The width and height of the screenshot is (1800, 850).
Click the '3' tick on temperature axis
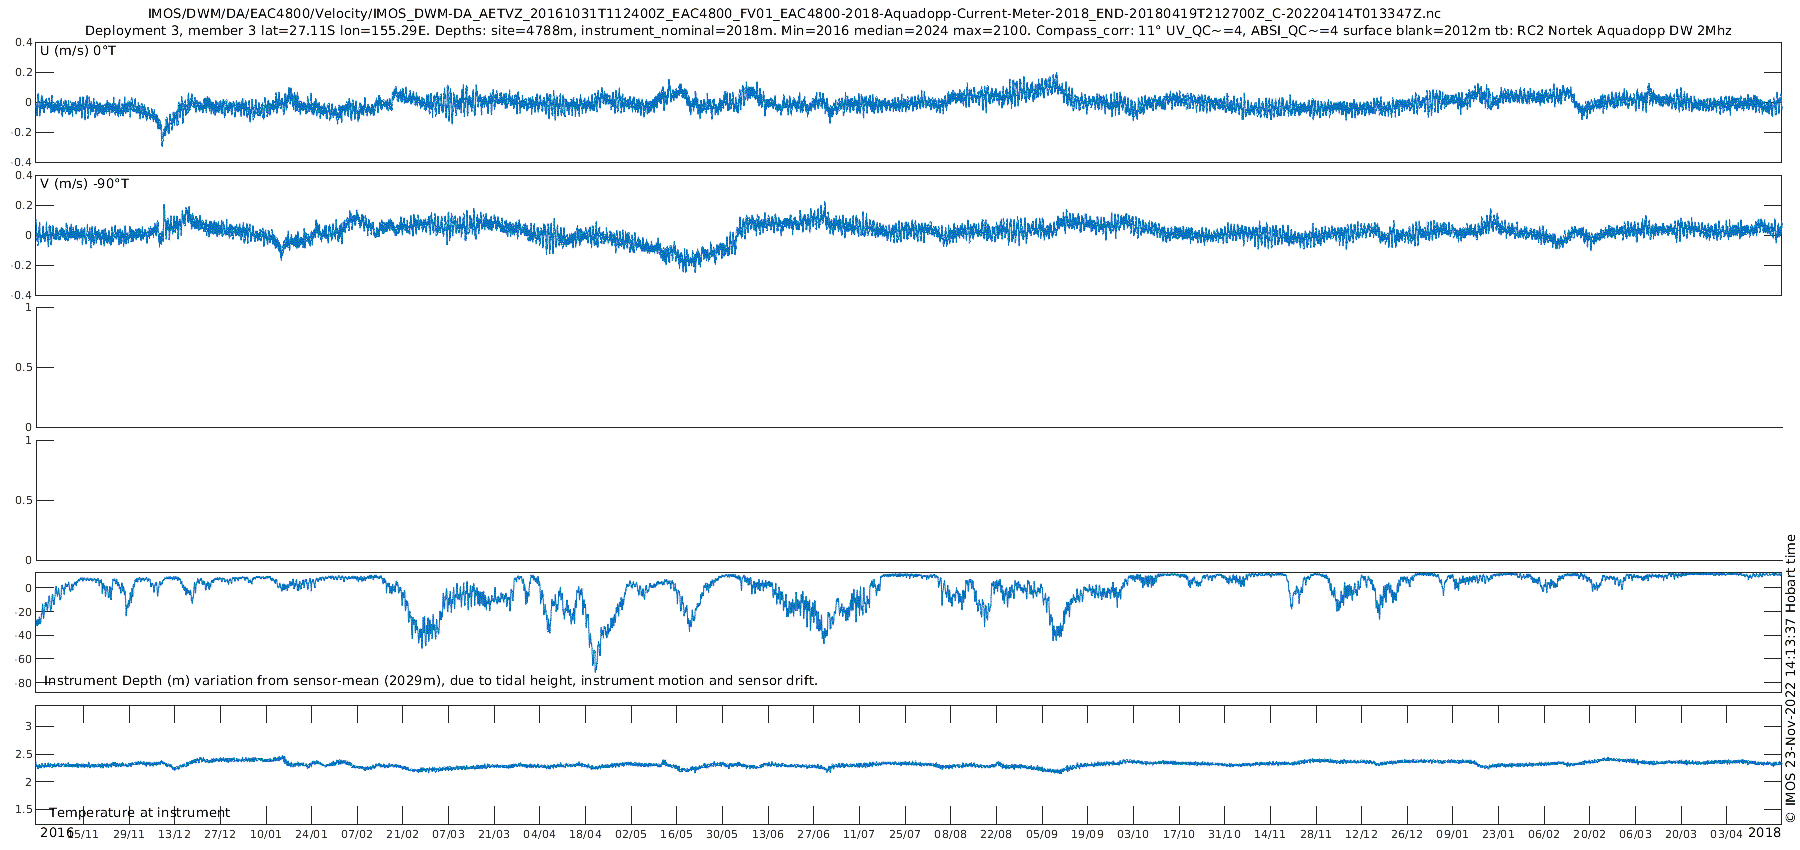click(29, 726)
